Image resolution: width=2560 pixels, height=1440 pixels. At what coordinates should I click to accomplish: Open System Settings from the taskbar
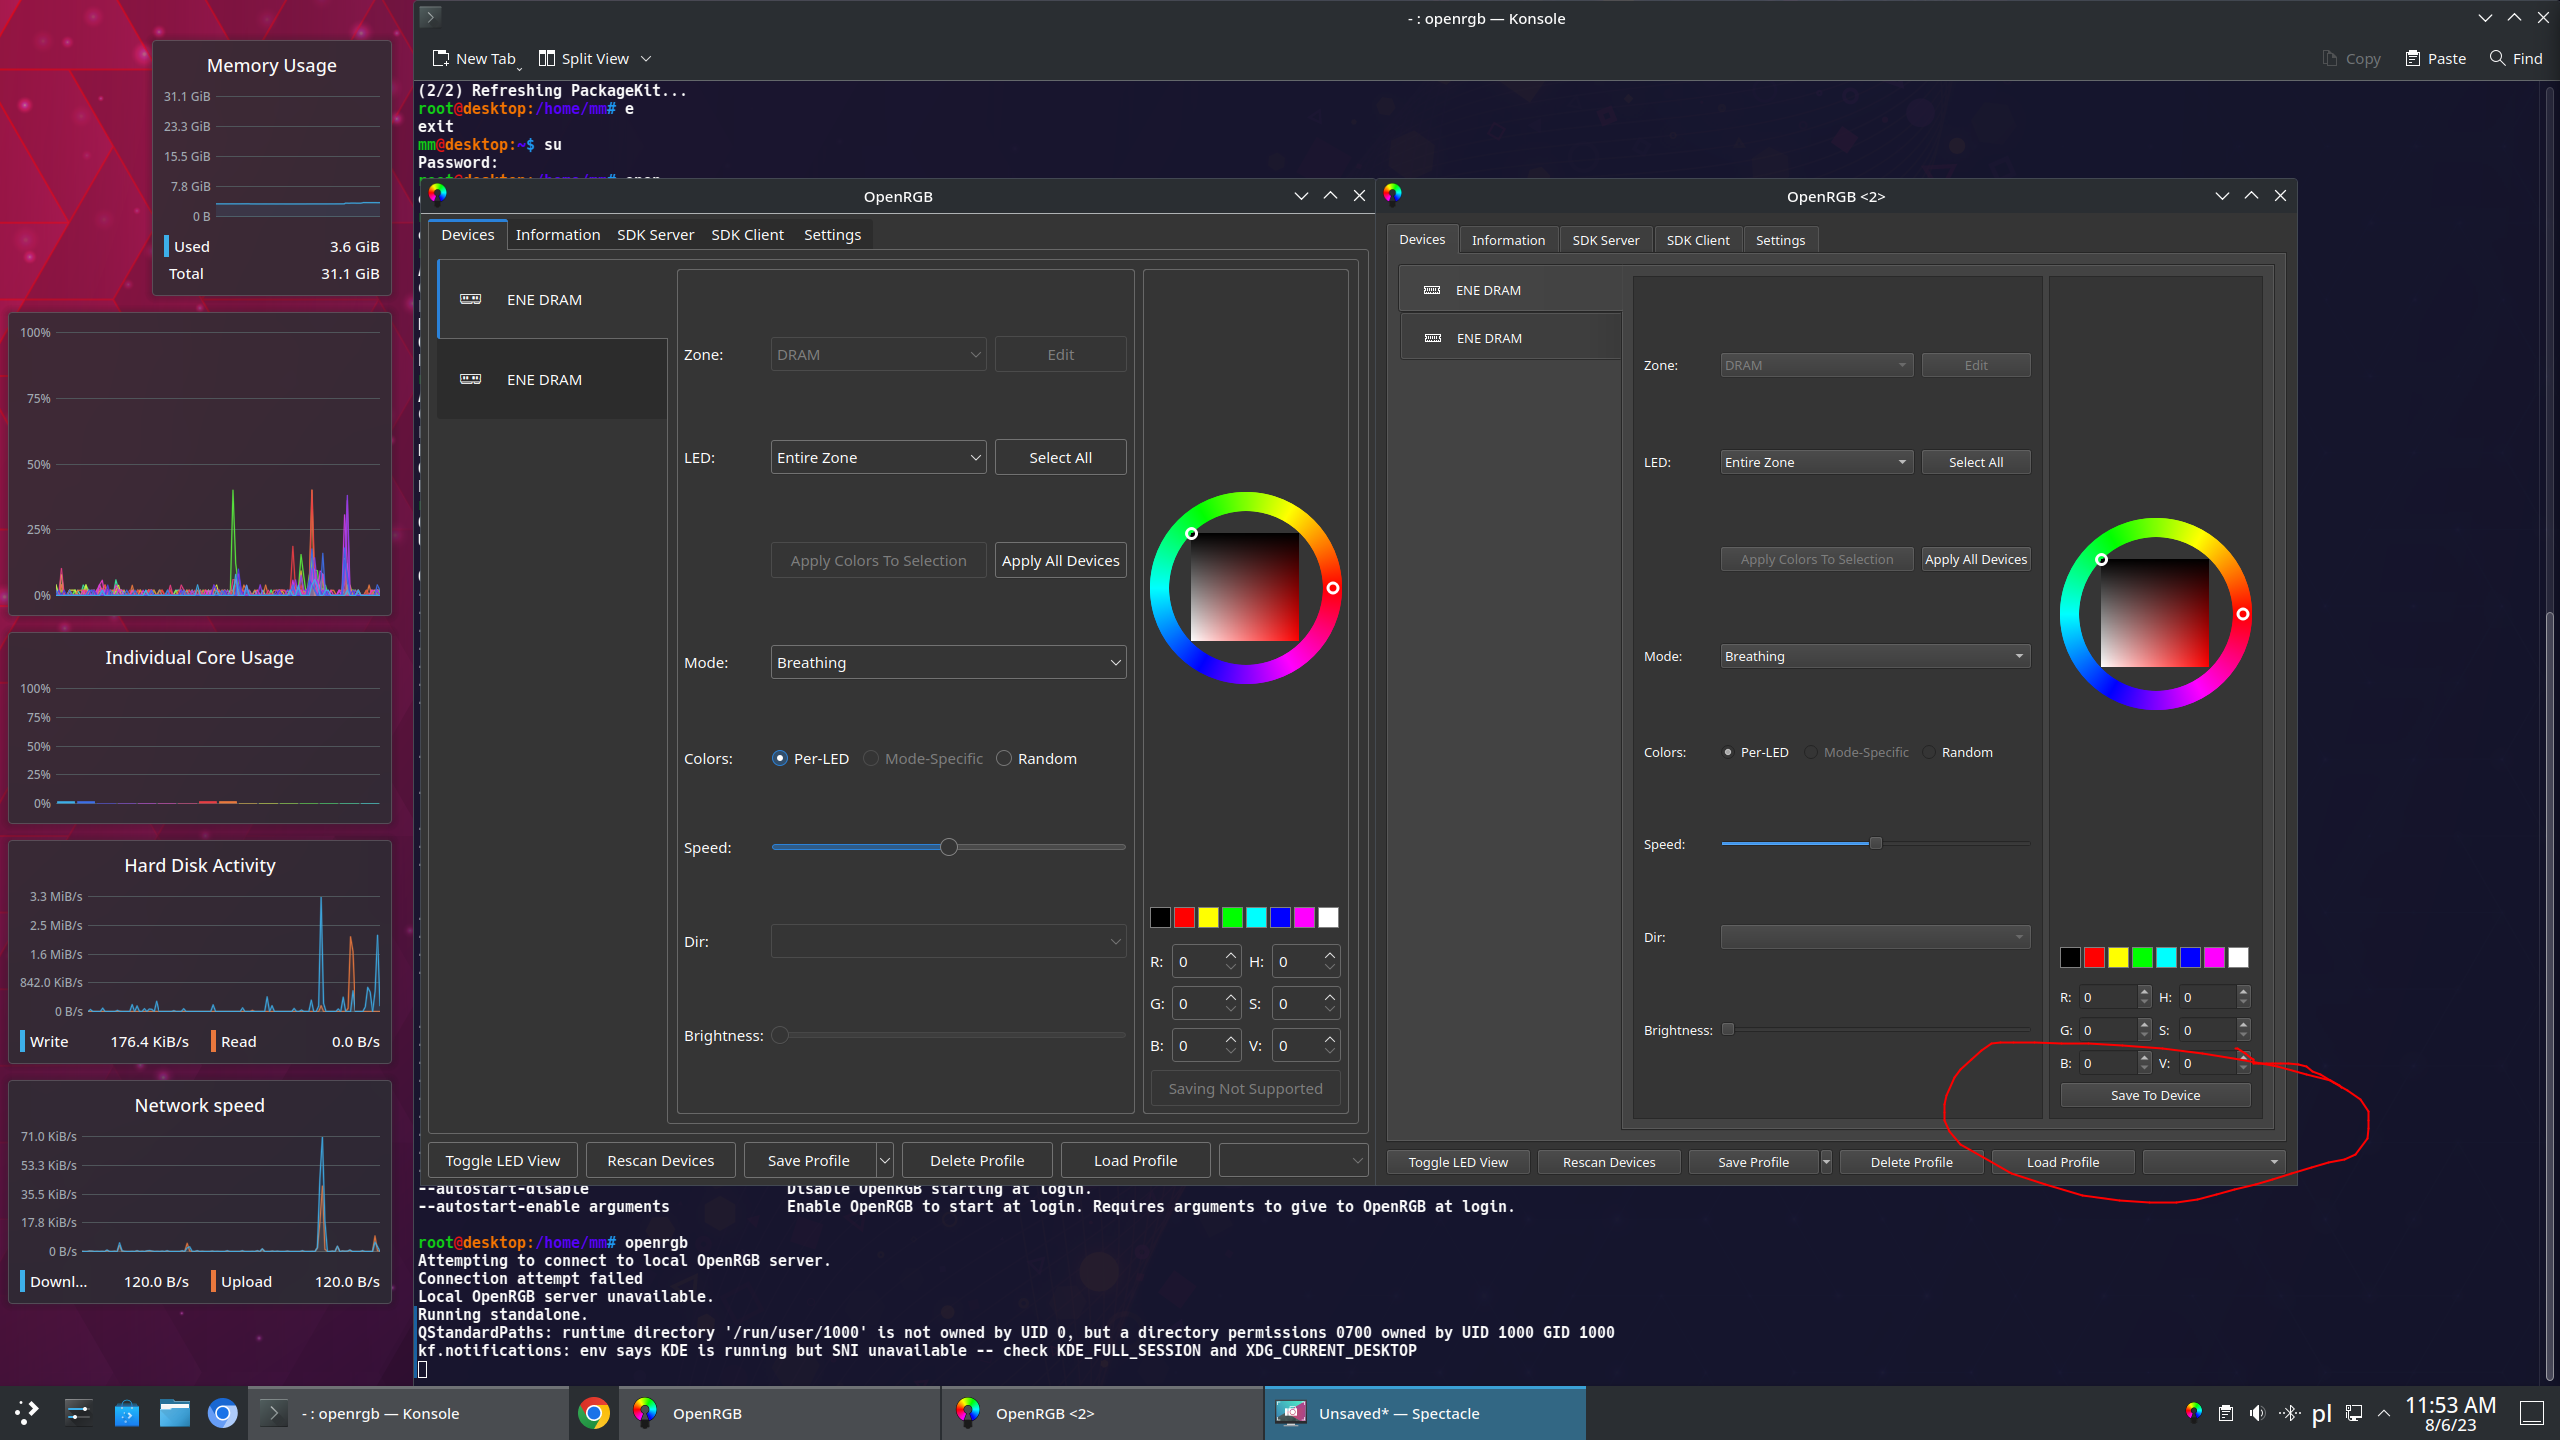78,1413
